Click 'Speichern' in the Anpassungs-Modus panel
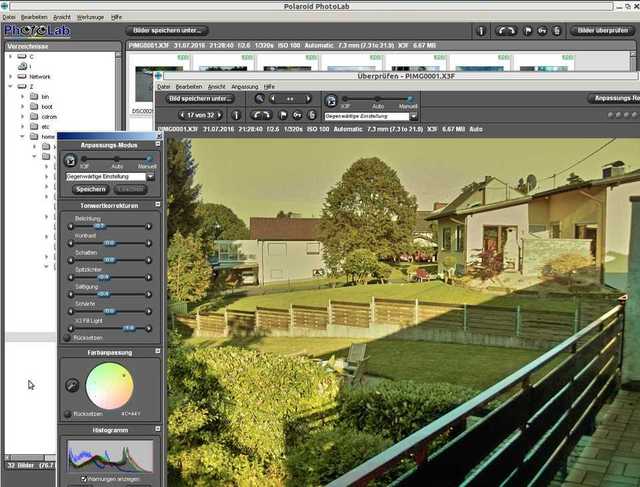640x487 pixels. point(91,189)
